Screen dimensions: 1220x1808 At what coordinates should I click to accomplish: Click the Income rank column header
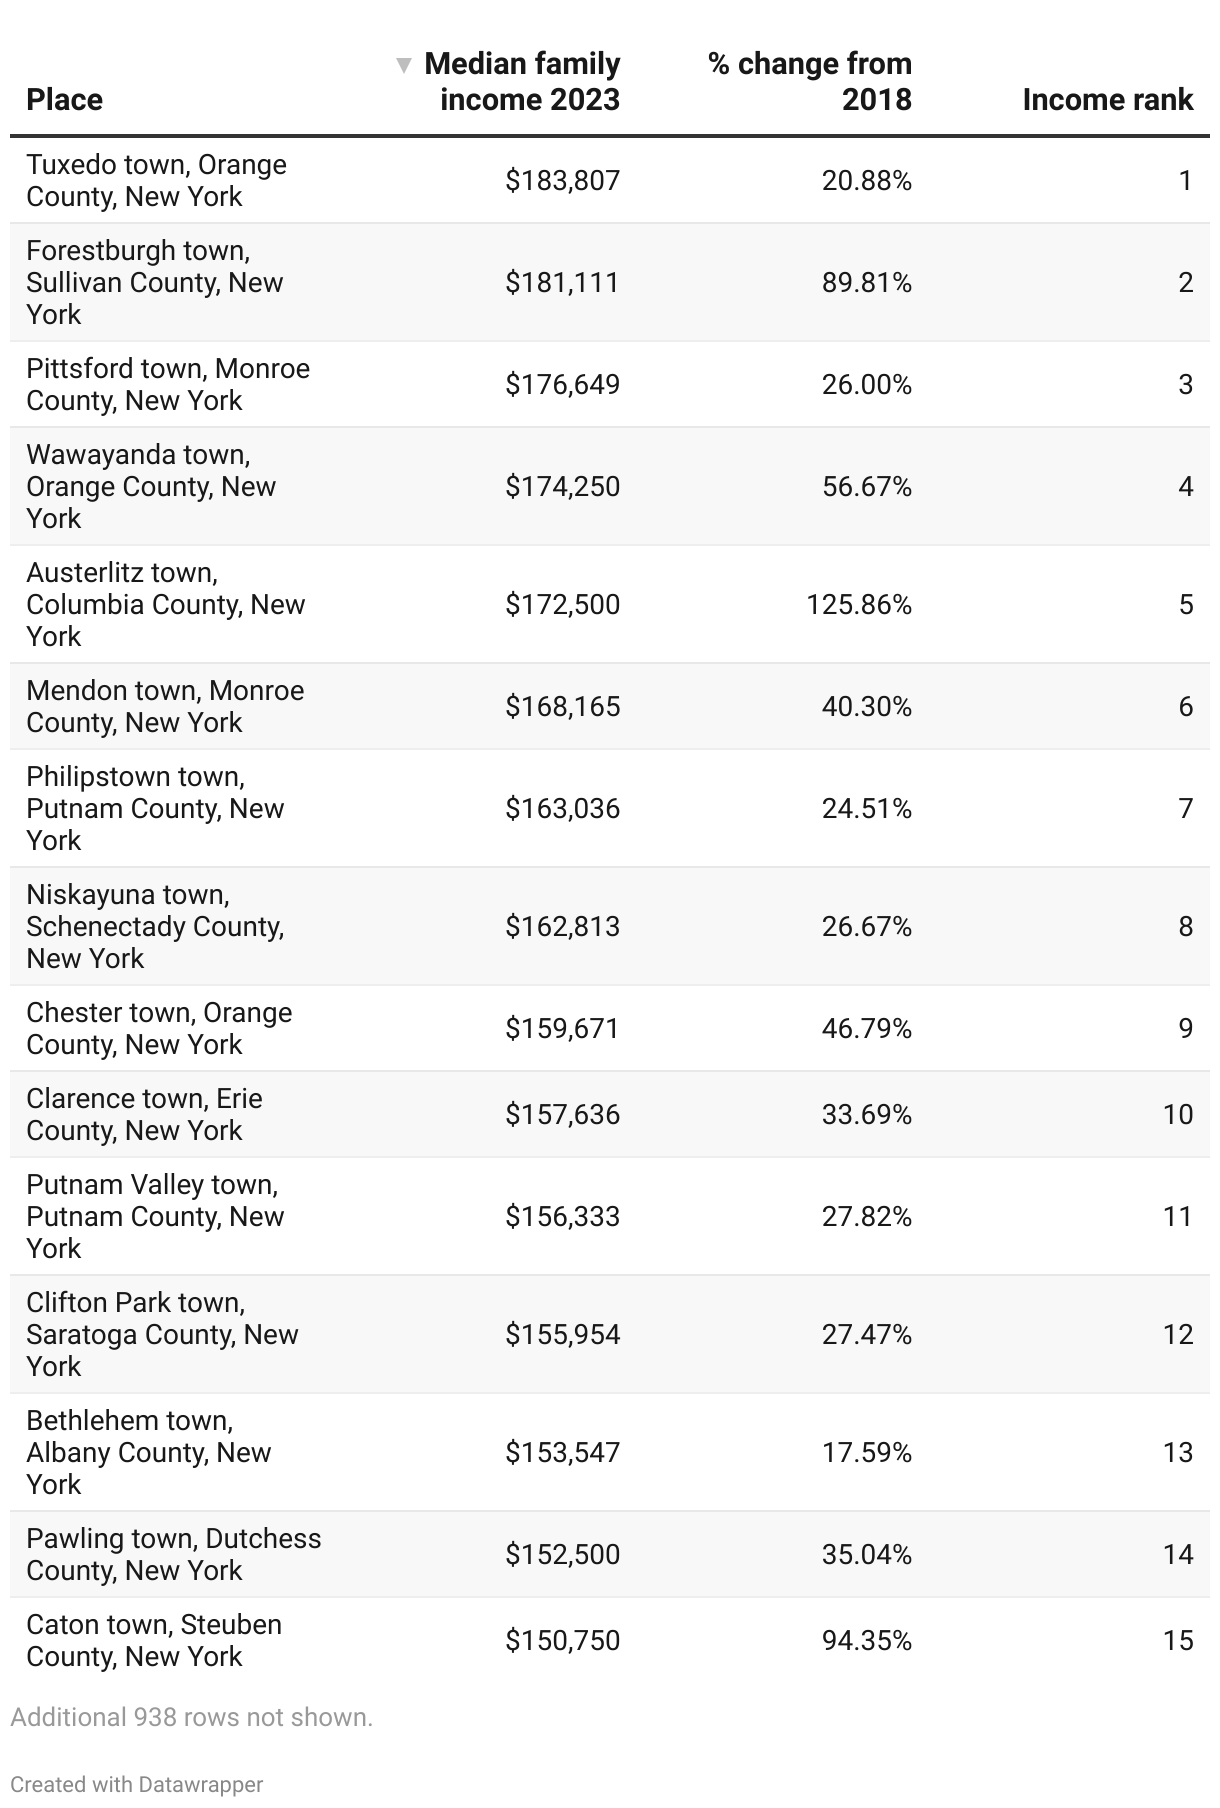coord(1107,100)
